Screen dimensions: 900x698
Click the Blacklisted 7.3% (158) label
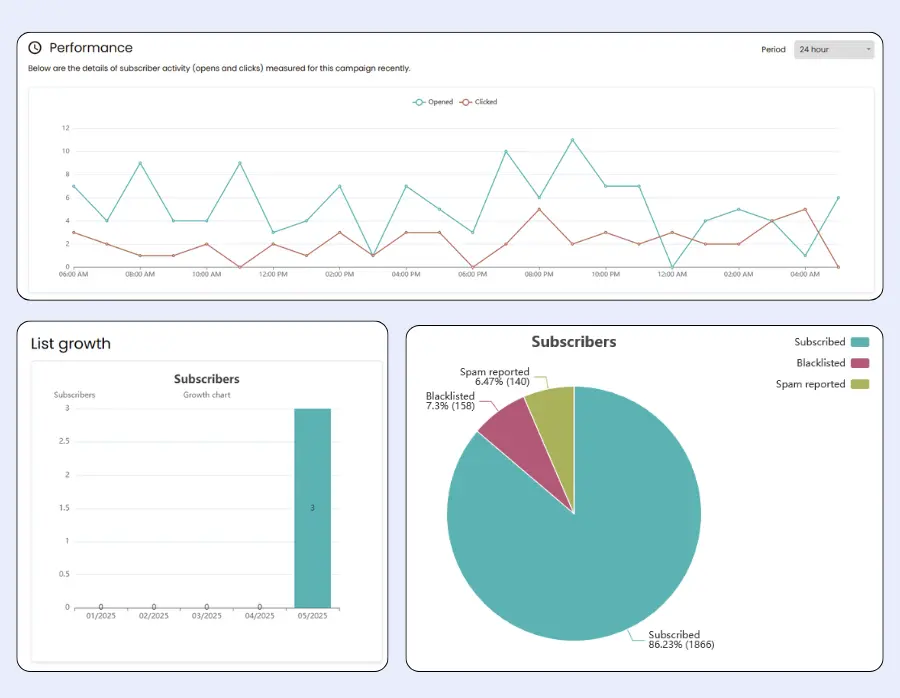point(452,402)
